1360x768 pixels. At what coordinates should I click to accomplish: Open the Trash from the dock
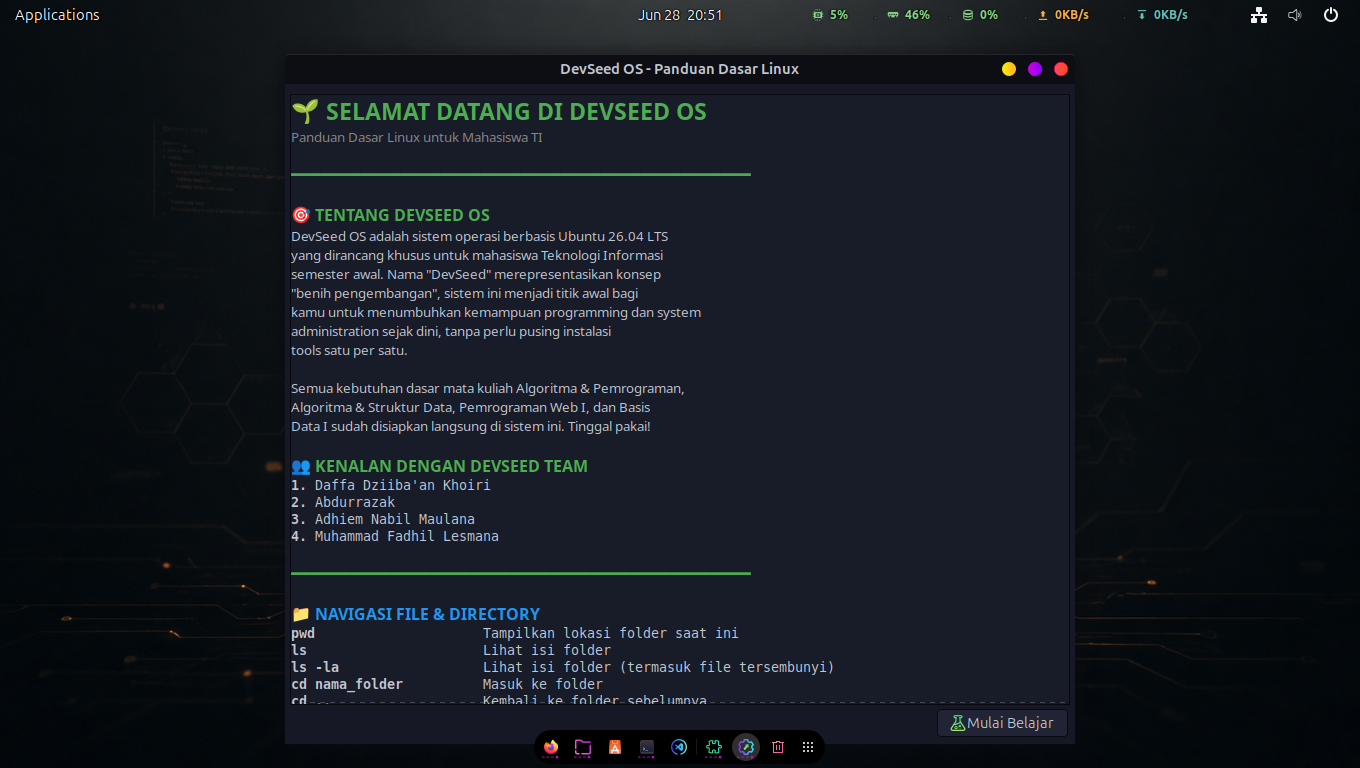[777, 747]
